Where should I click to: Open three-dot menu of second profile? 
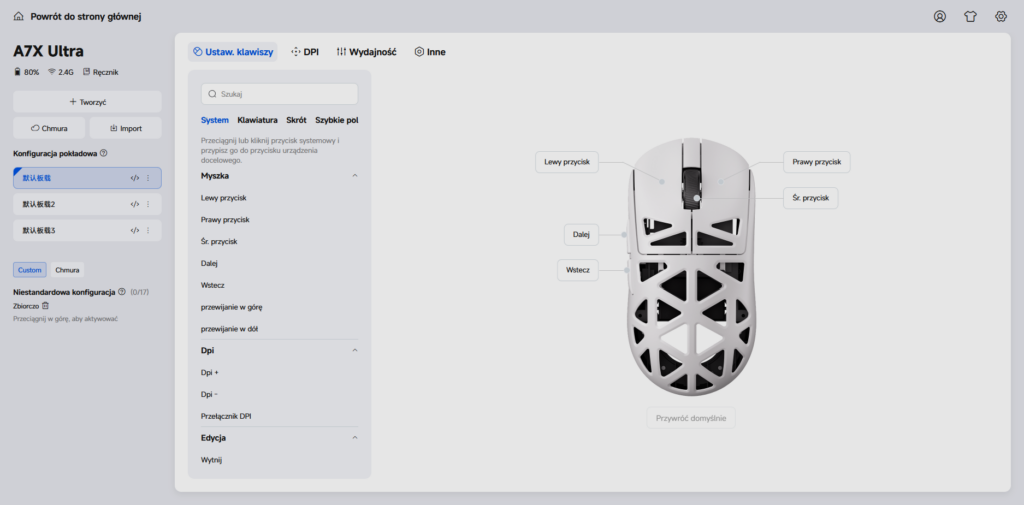(x=148, y=204)
